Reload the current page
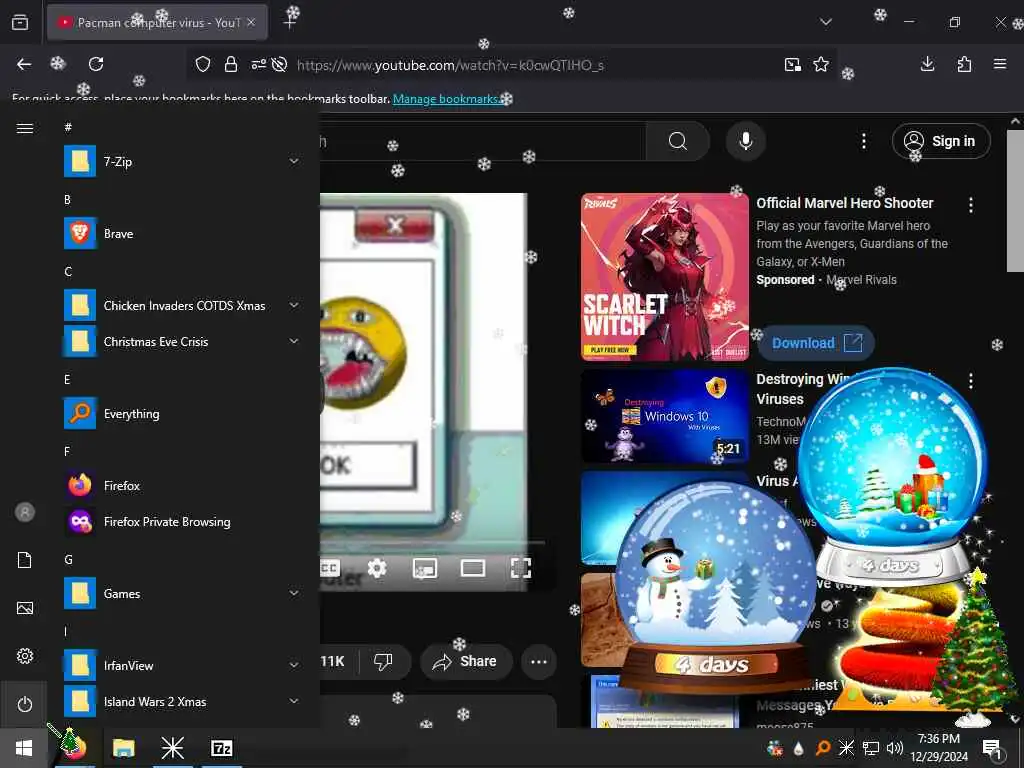The image size is (1024, 768). (96, 64)
